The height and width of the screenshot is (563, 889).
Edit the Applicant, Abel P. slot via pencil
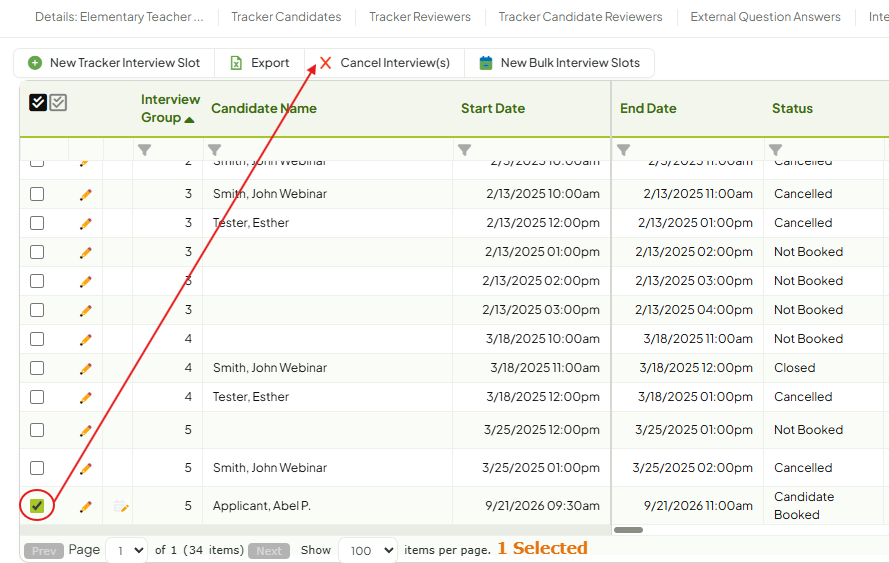86,506
